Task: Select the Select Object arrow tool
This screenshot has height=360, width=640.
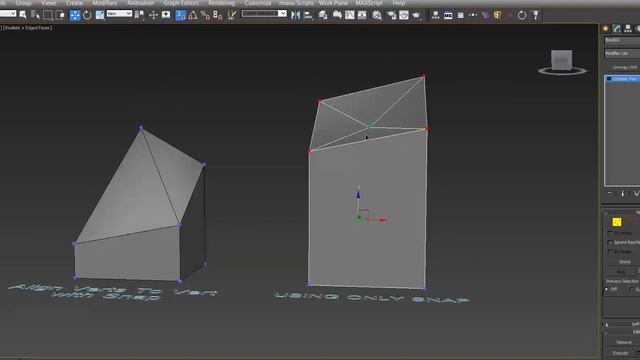Action: 23,15
